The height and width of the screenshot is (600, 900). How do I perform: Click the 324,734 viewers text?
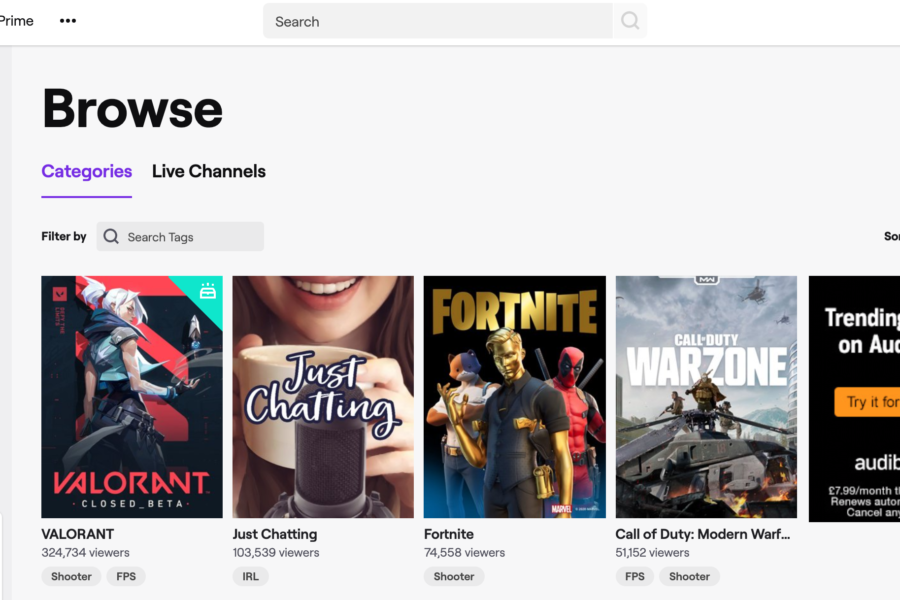click(86, 552)
